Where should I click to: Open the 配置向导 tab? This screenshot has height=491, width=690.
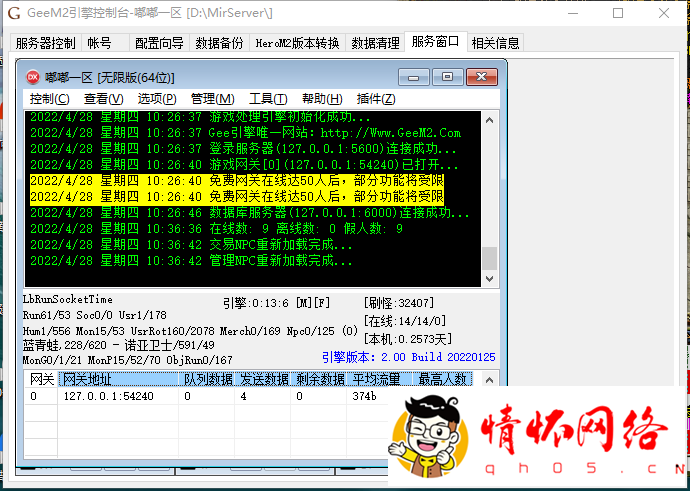coord(159,43)
